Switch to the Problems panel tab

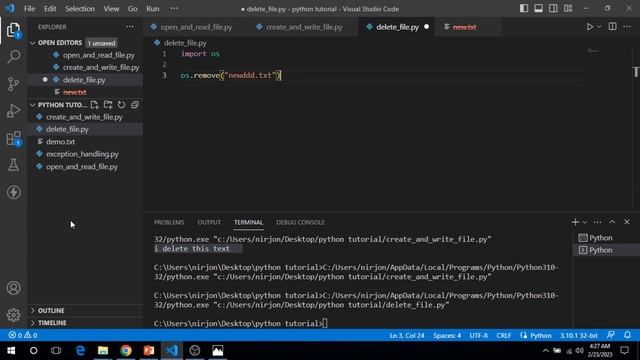click(169, 222)
